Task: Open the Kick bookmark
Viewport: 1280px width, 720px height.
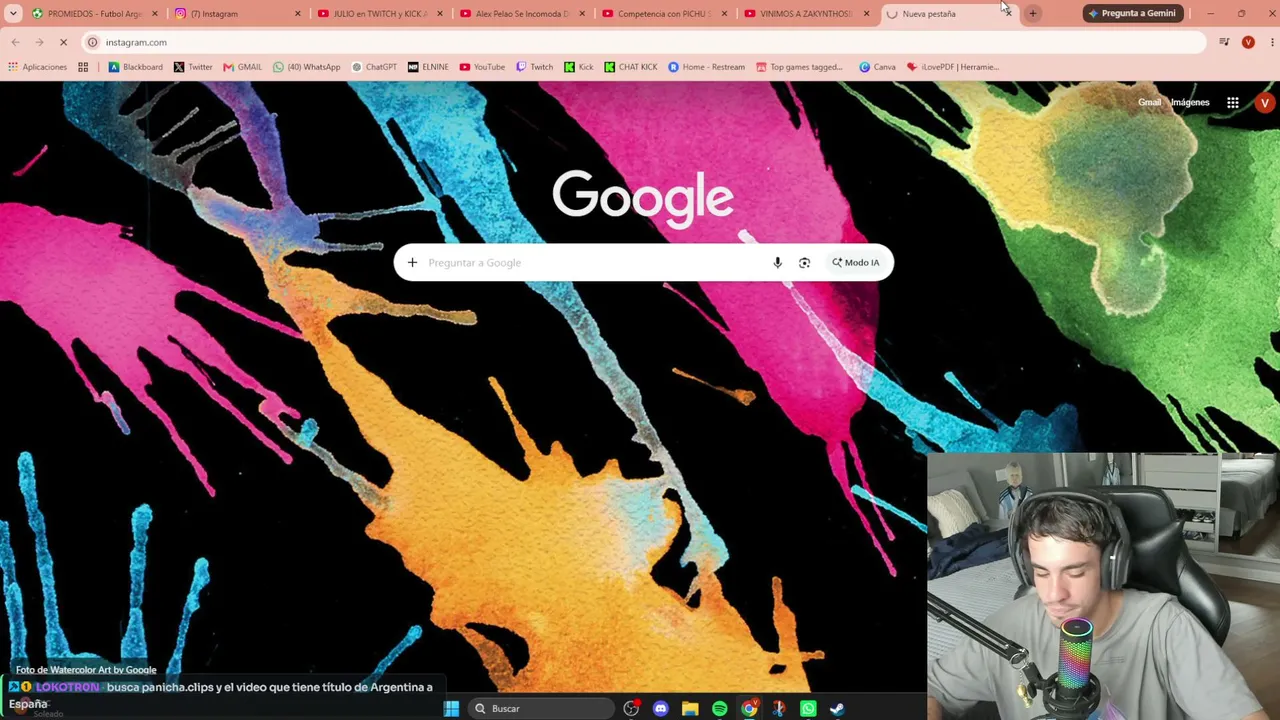Action: (x=578, y=67)
